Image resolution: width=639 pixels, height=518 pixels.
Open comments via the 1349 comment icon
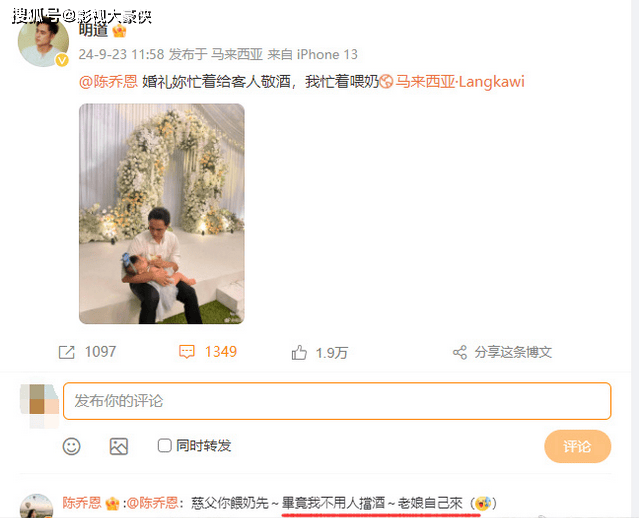click(x=187, y=352)
